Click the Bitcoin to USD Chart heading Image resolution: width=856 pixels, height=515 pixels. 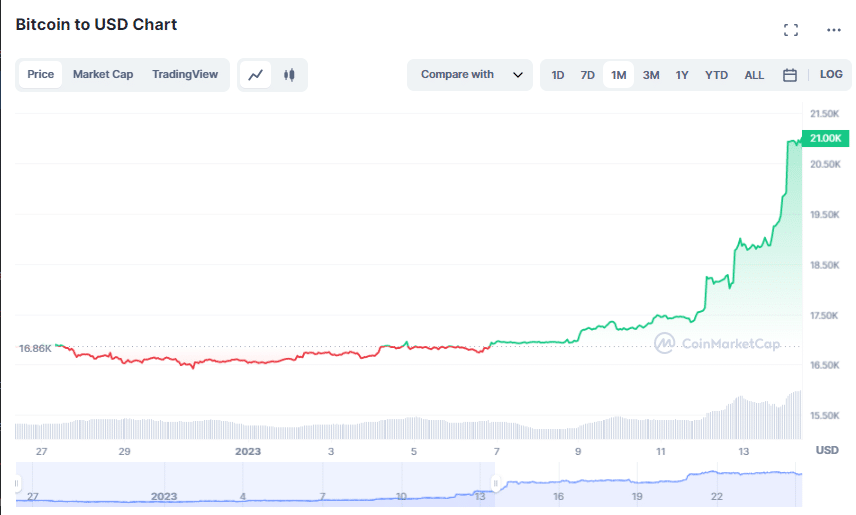(x=96, y=25)
